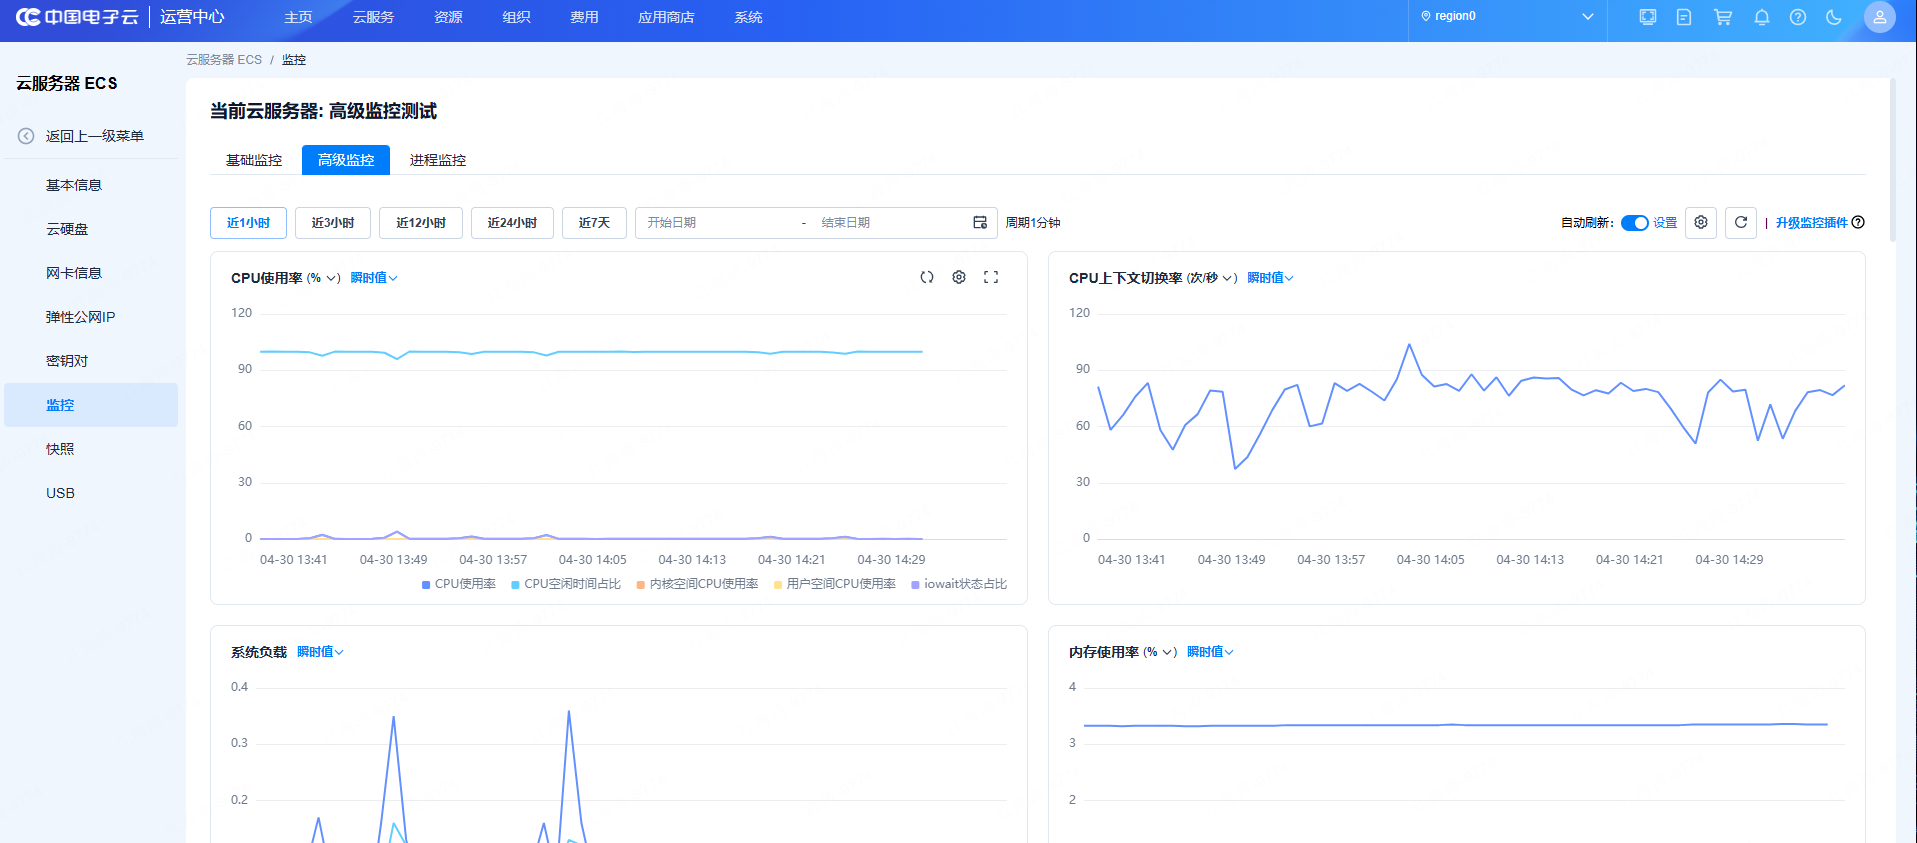Image resolution: width=1917 pixels, height=843 pixels.
Task: Open the CPU usage chart settings gear
Action: tap(958, 277)
